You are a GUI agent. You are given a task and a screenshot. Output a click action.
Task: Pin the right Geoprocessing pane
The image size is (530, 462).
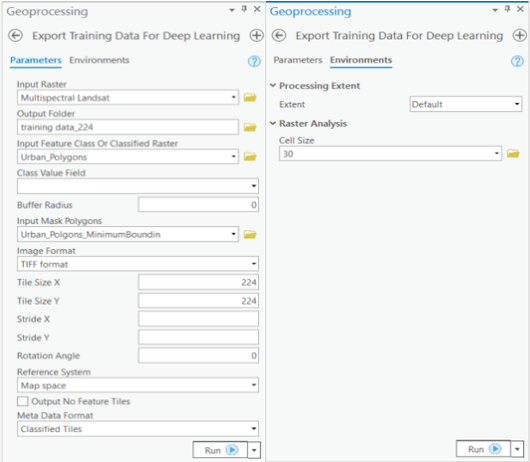(507, 9)
